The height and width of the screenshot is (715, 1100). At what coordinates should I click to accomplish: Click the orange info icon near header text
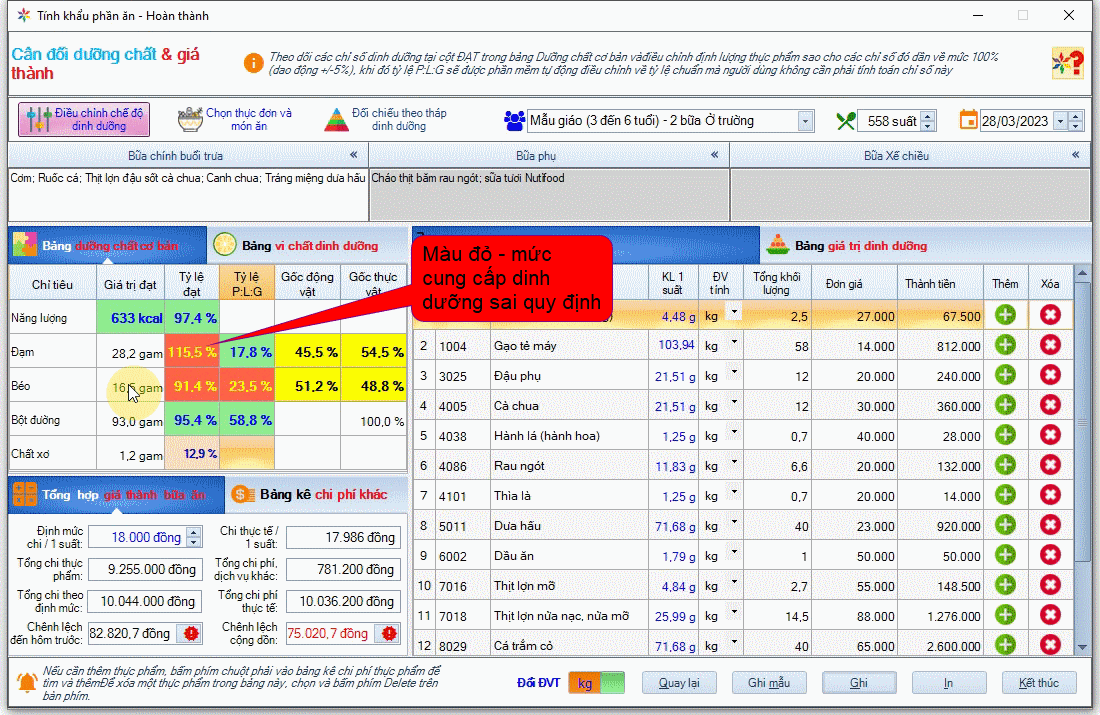254,63
